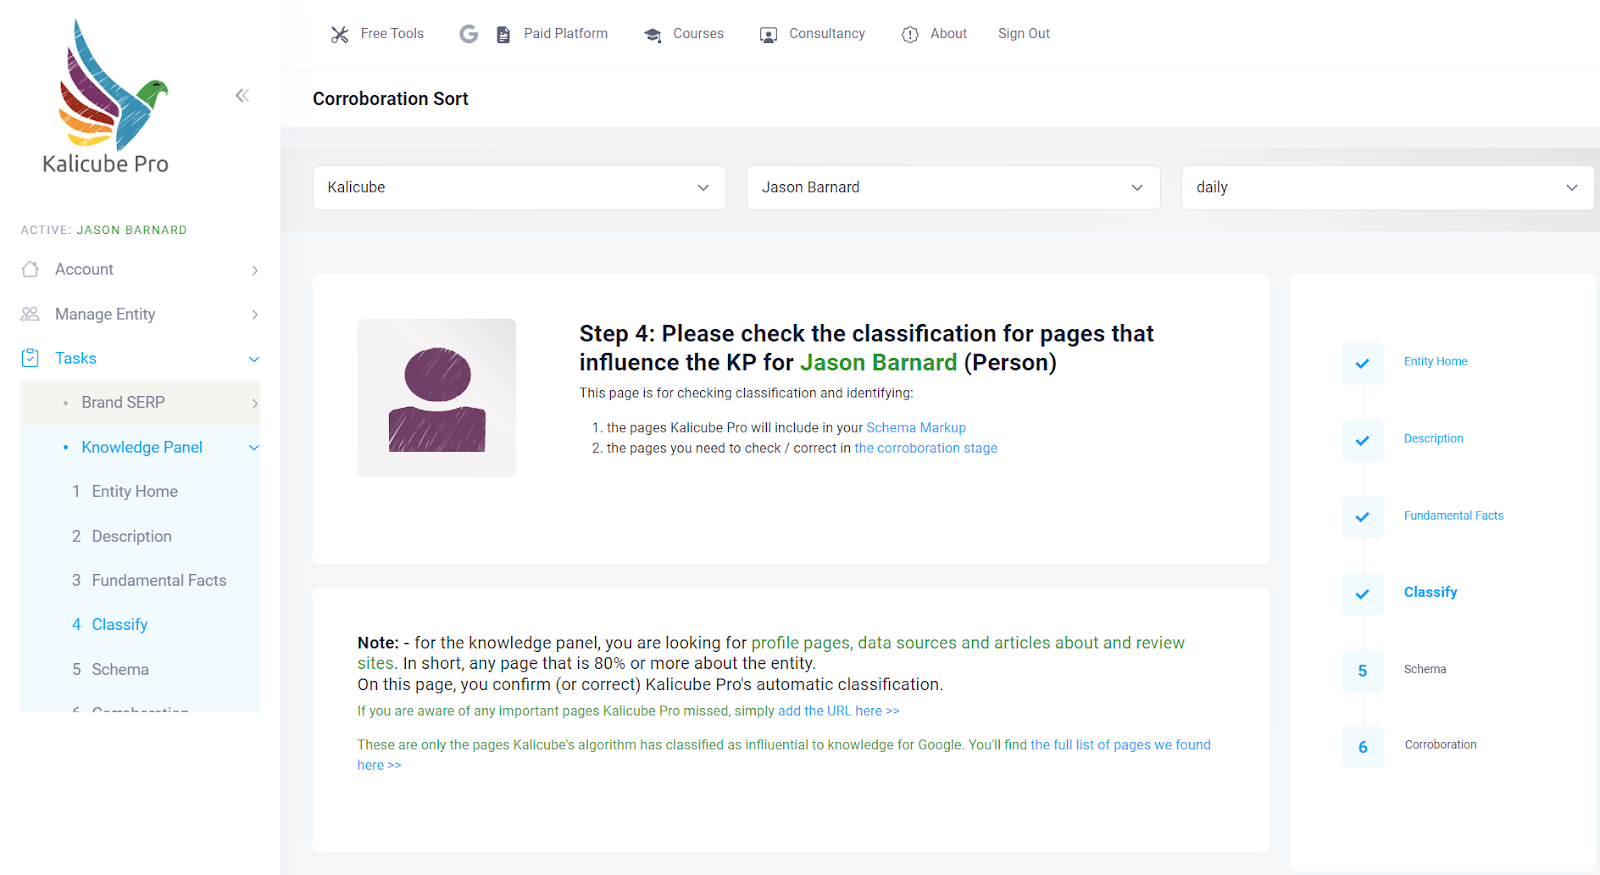Click the Classify progress step label
Viewport: 1600px width, 875px height.
coord(1430,592)
